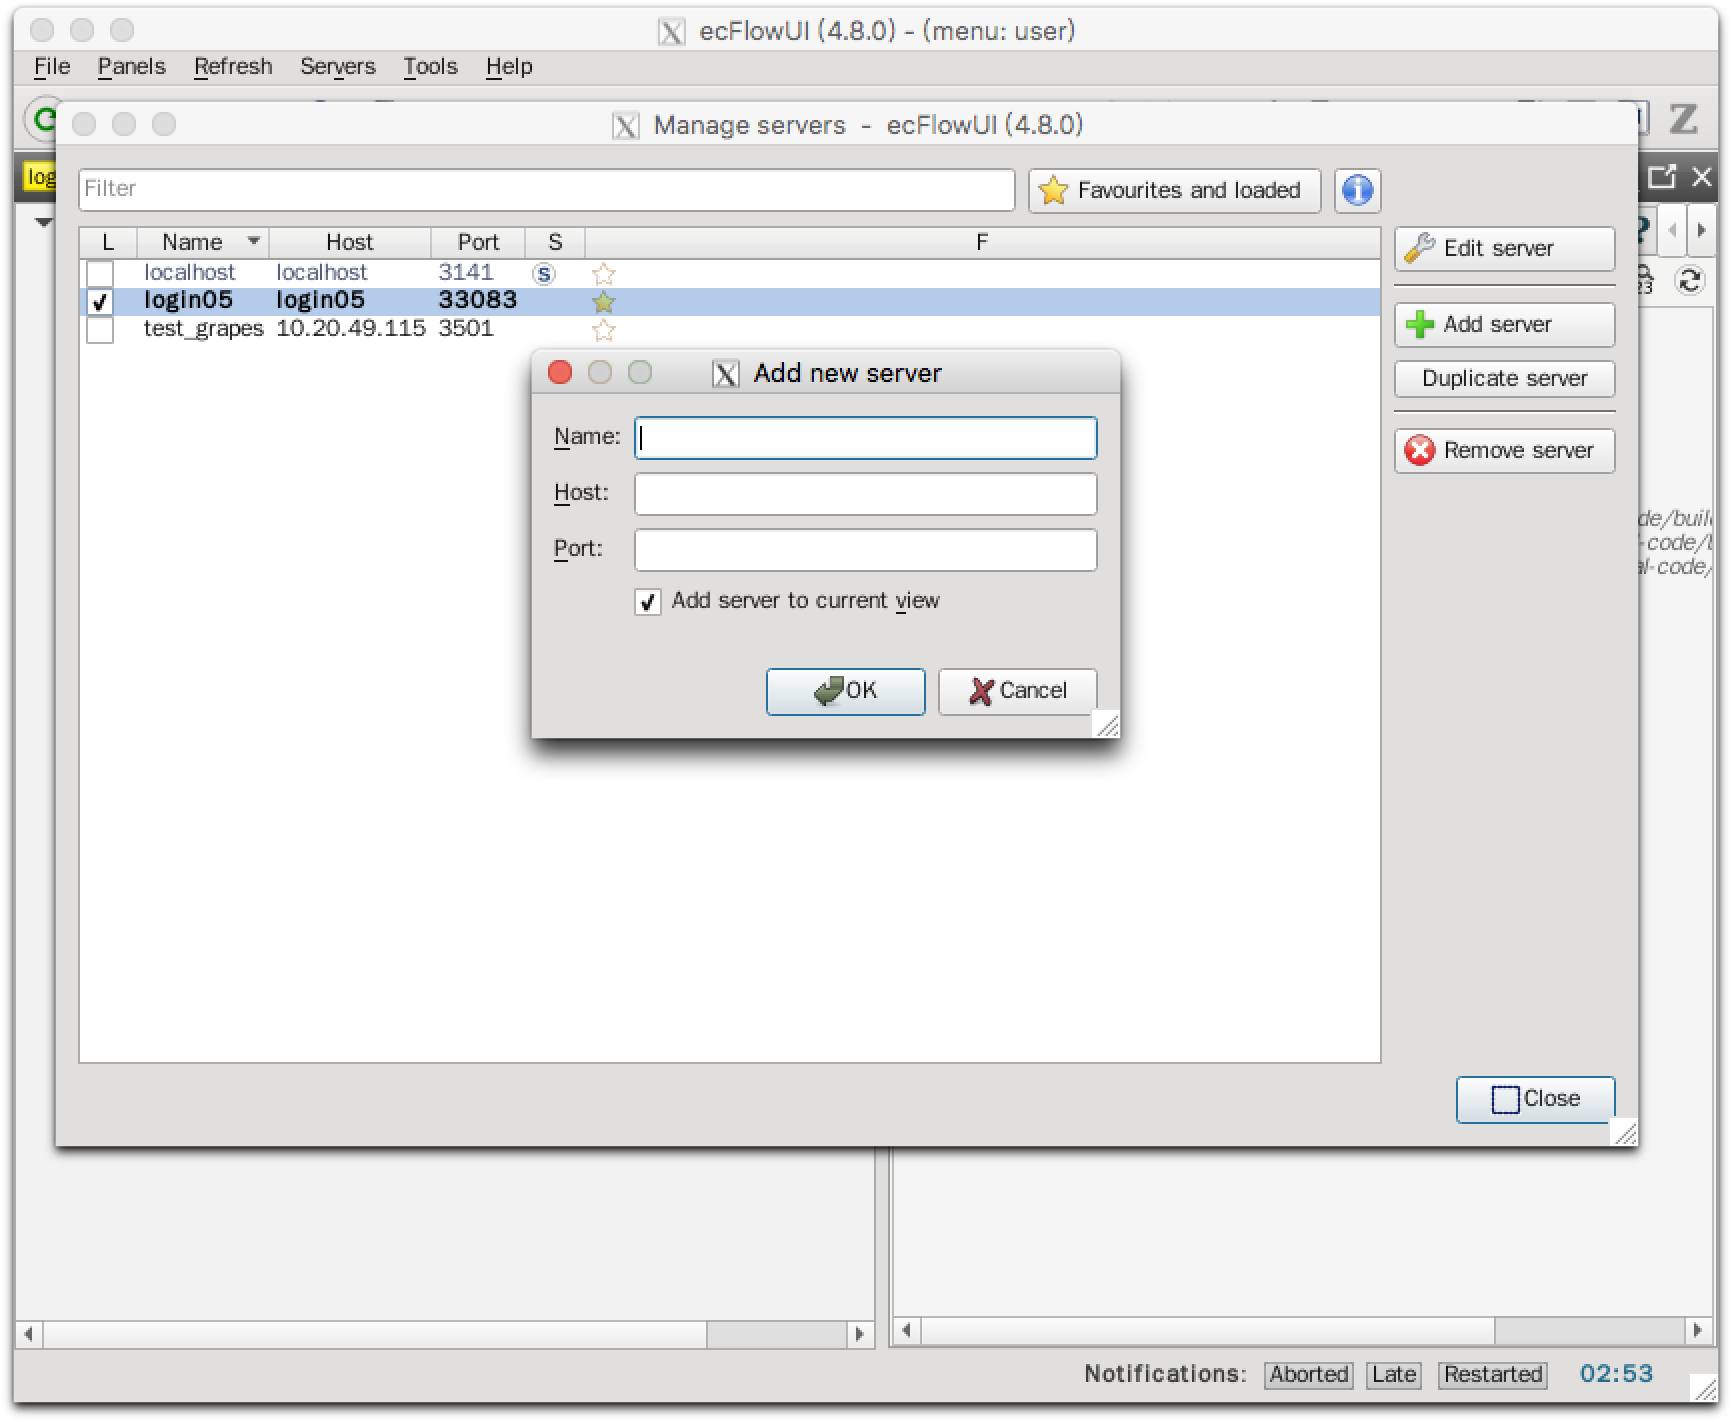Sort servers by the Port column header
Image resolution: width=1732 pixels, height=1422 pixels.
(x=478, y=242)
